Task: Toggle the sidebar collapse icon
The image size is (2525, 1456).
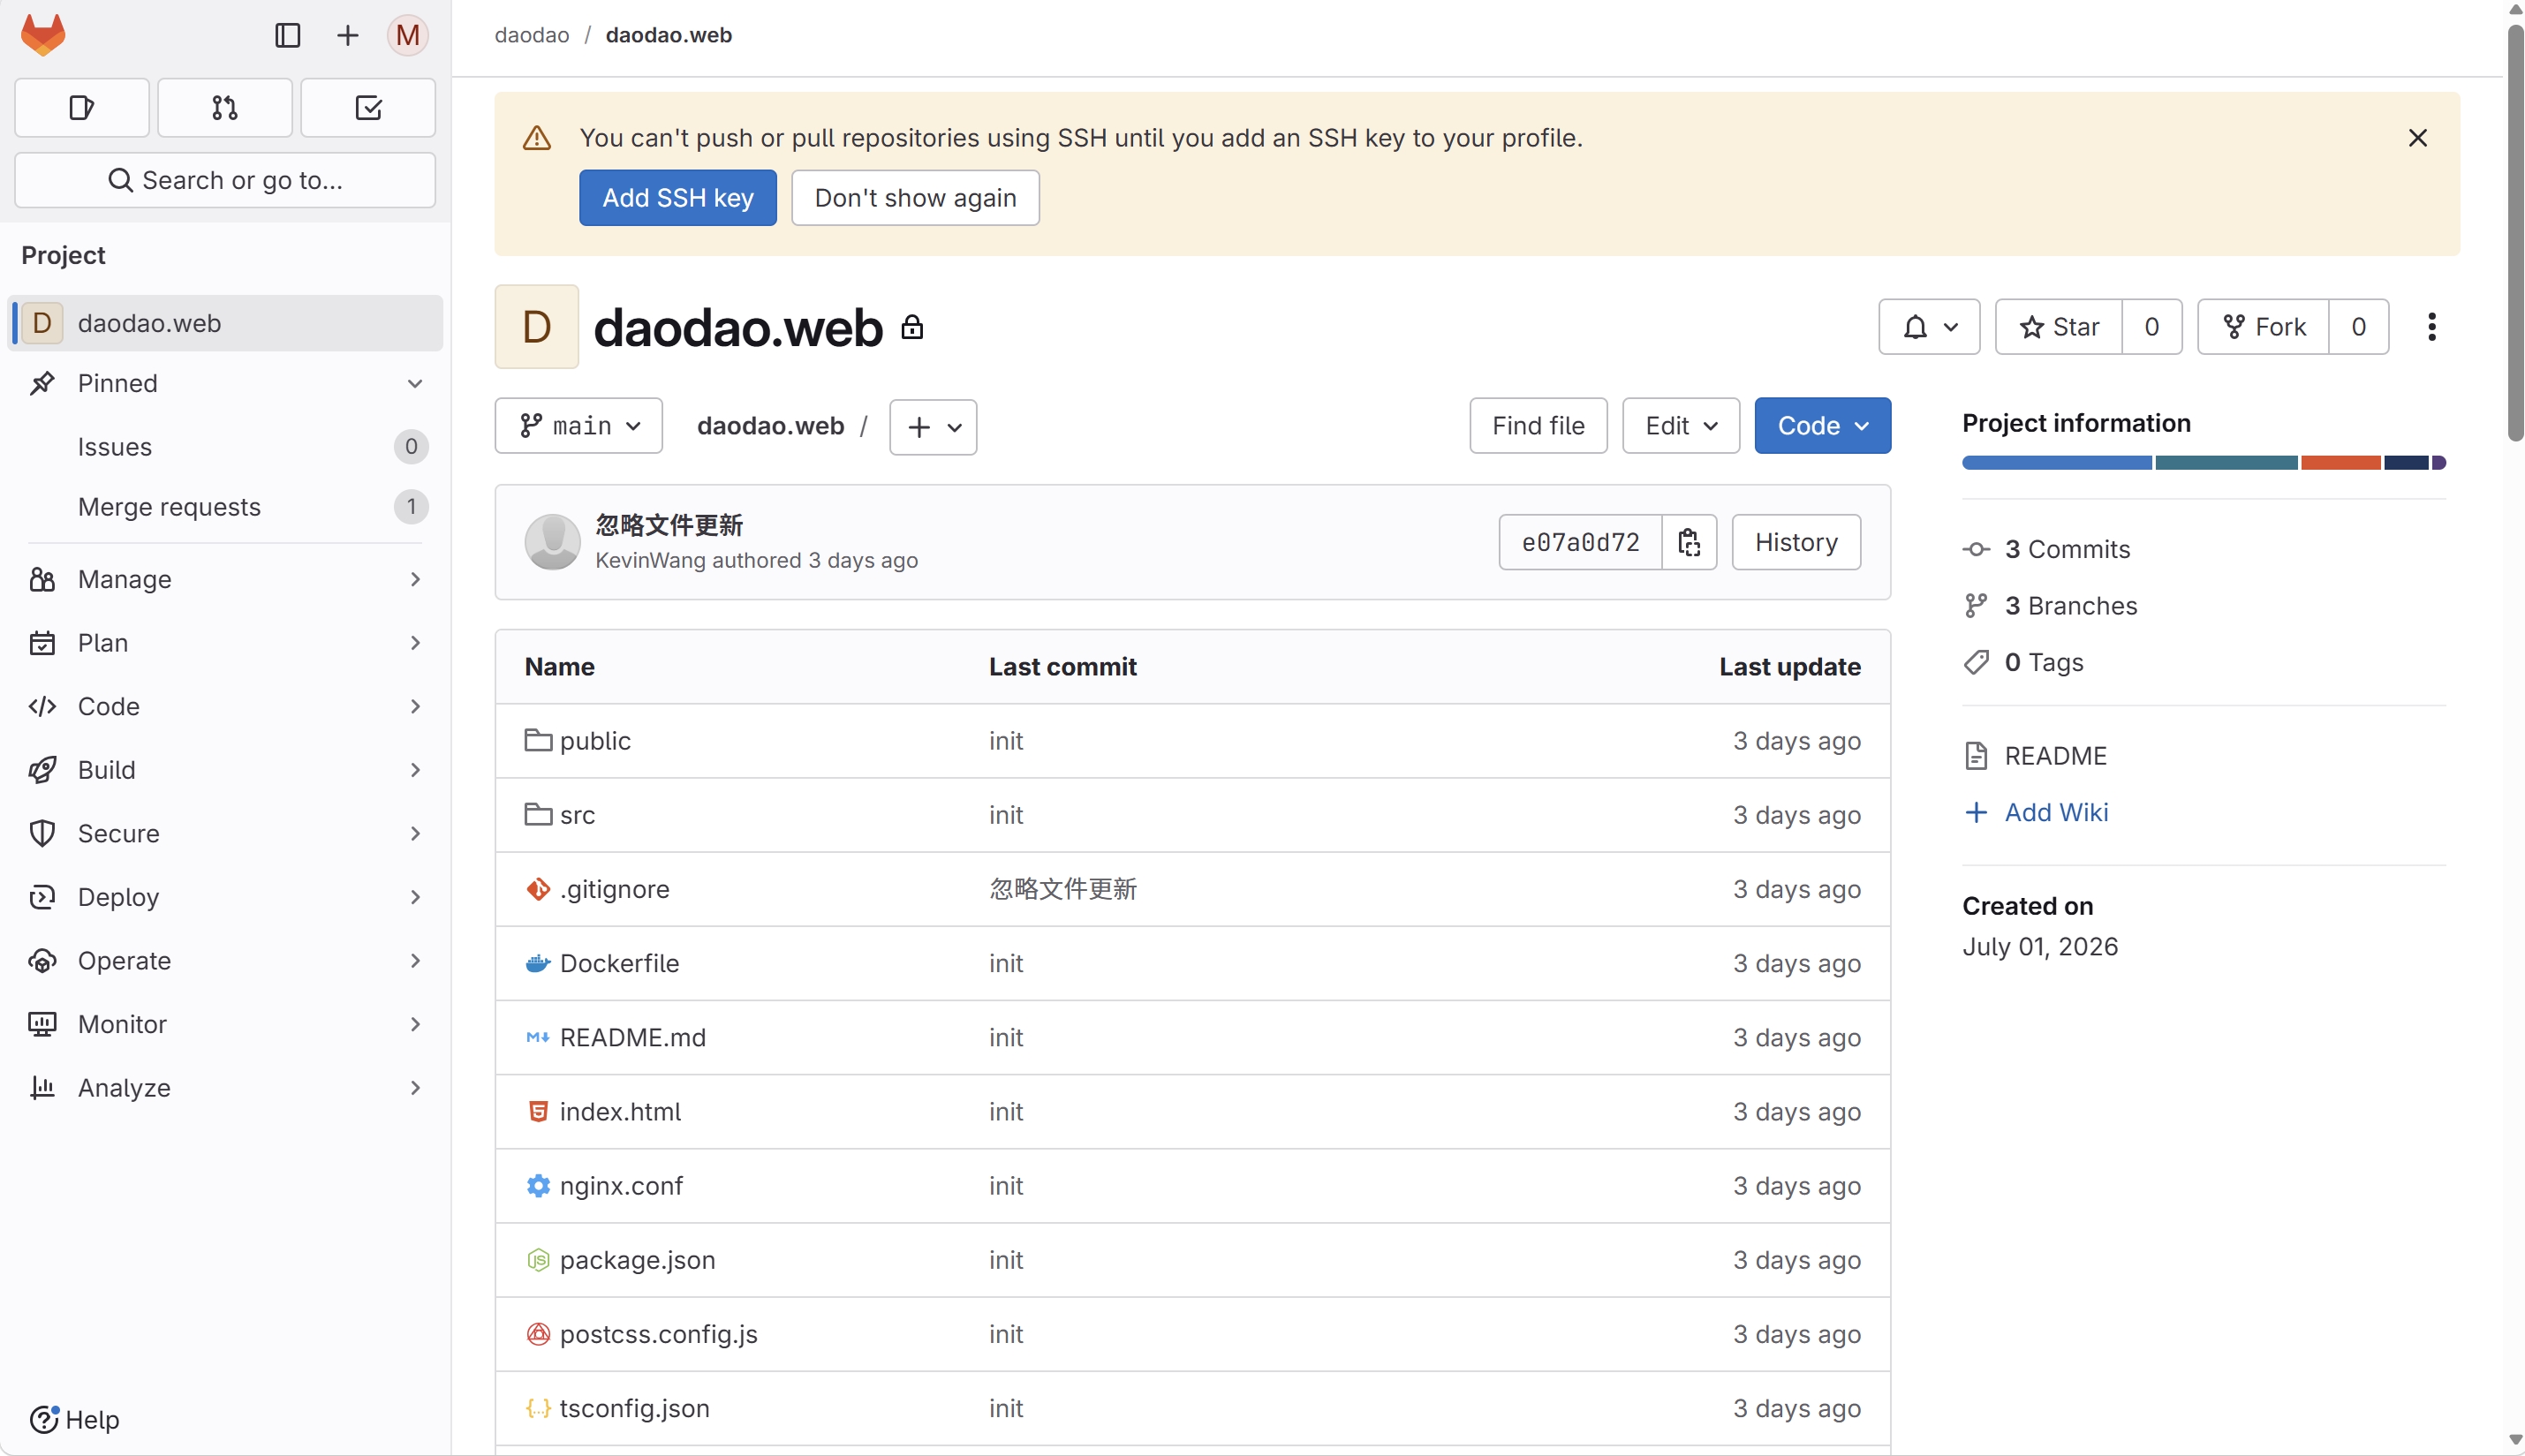Action: point(287,35)
